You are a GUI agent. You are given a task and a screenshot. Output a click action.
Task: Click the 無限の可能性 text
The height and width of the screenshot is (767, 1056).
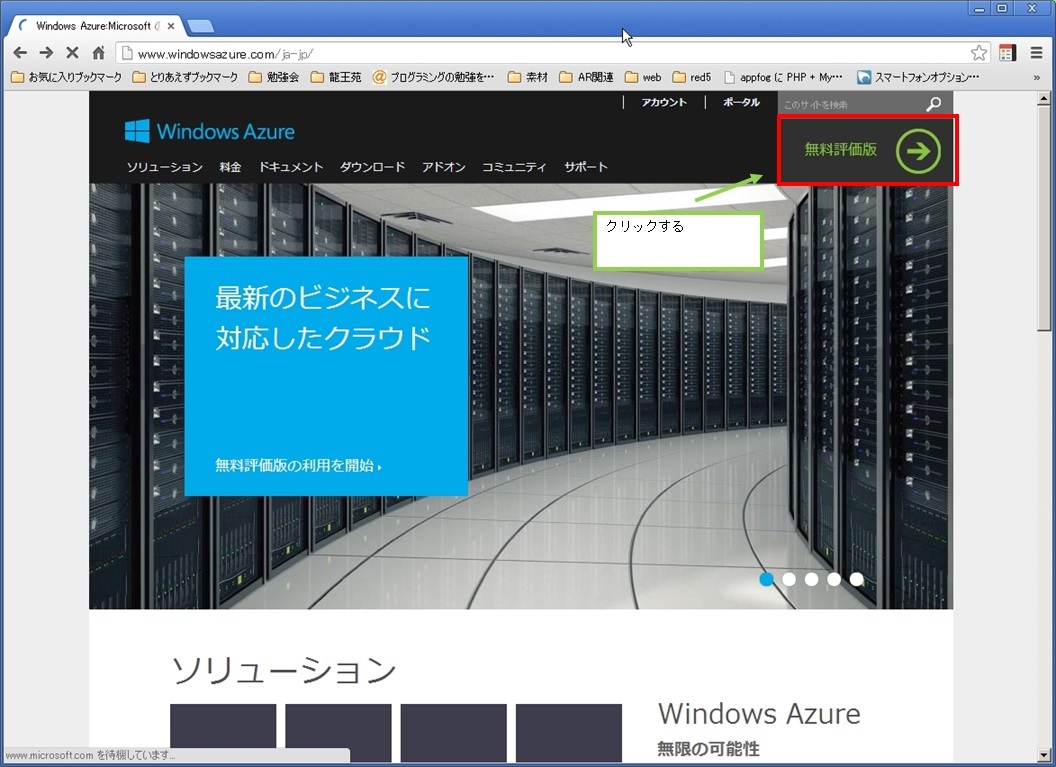point(708,749)
